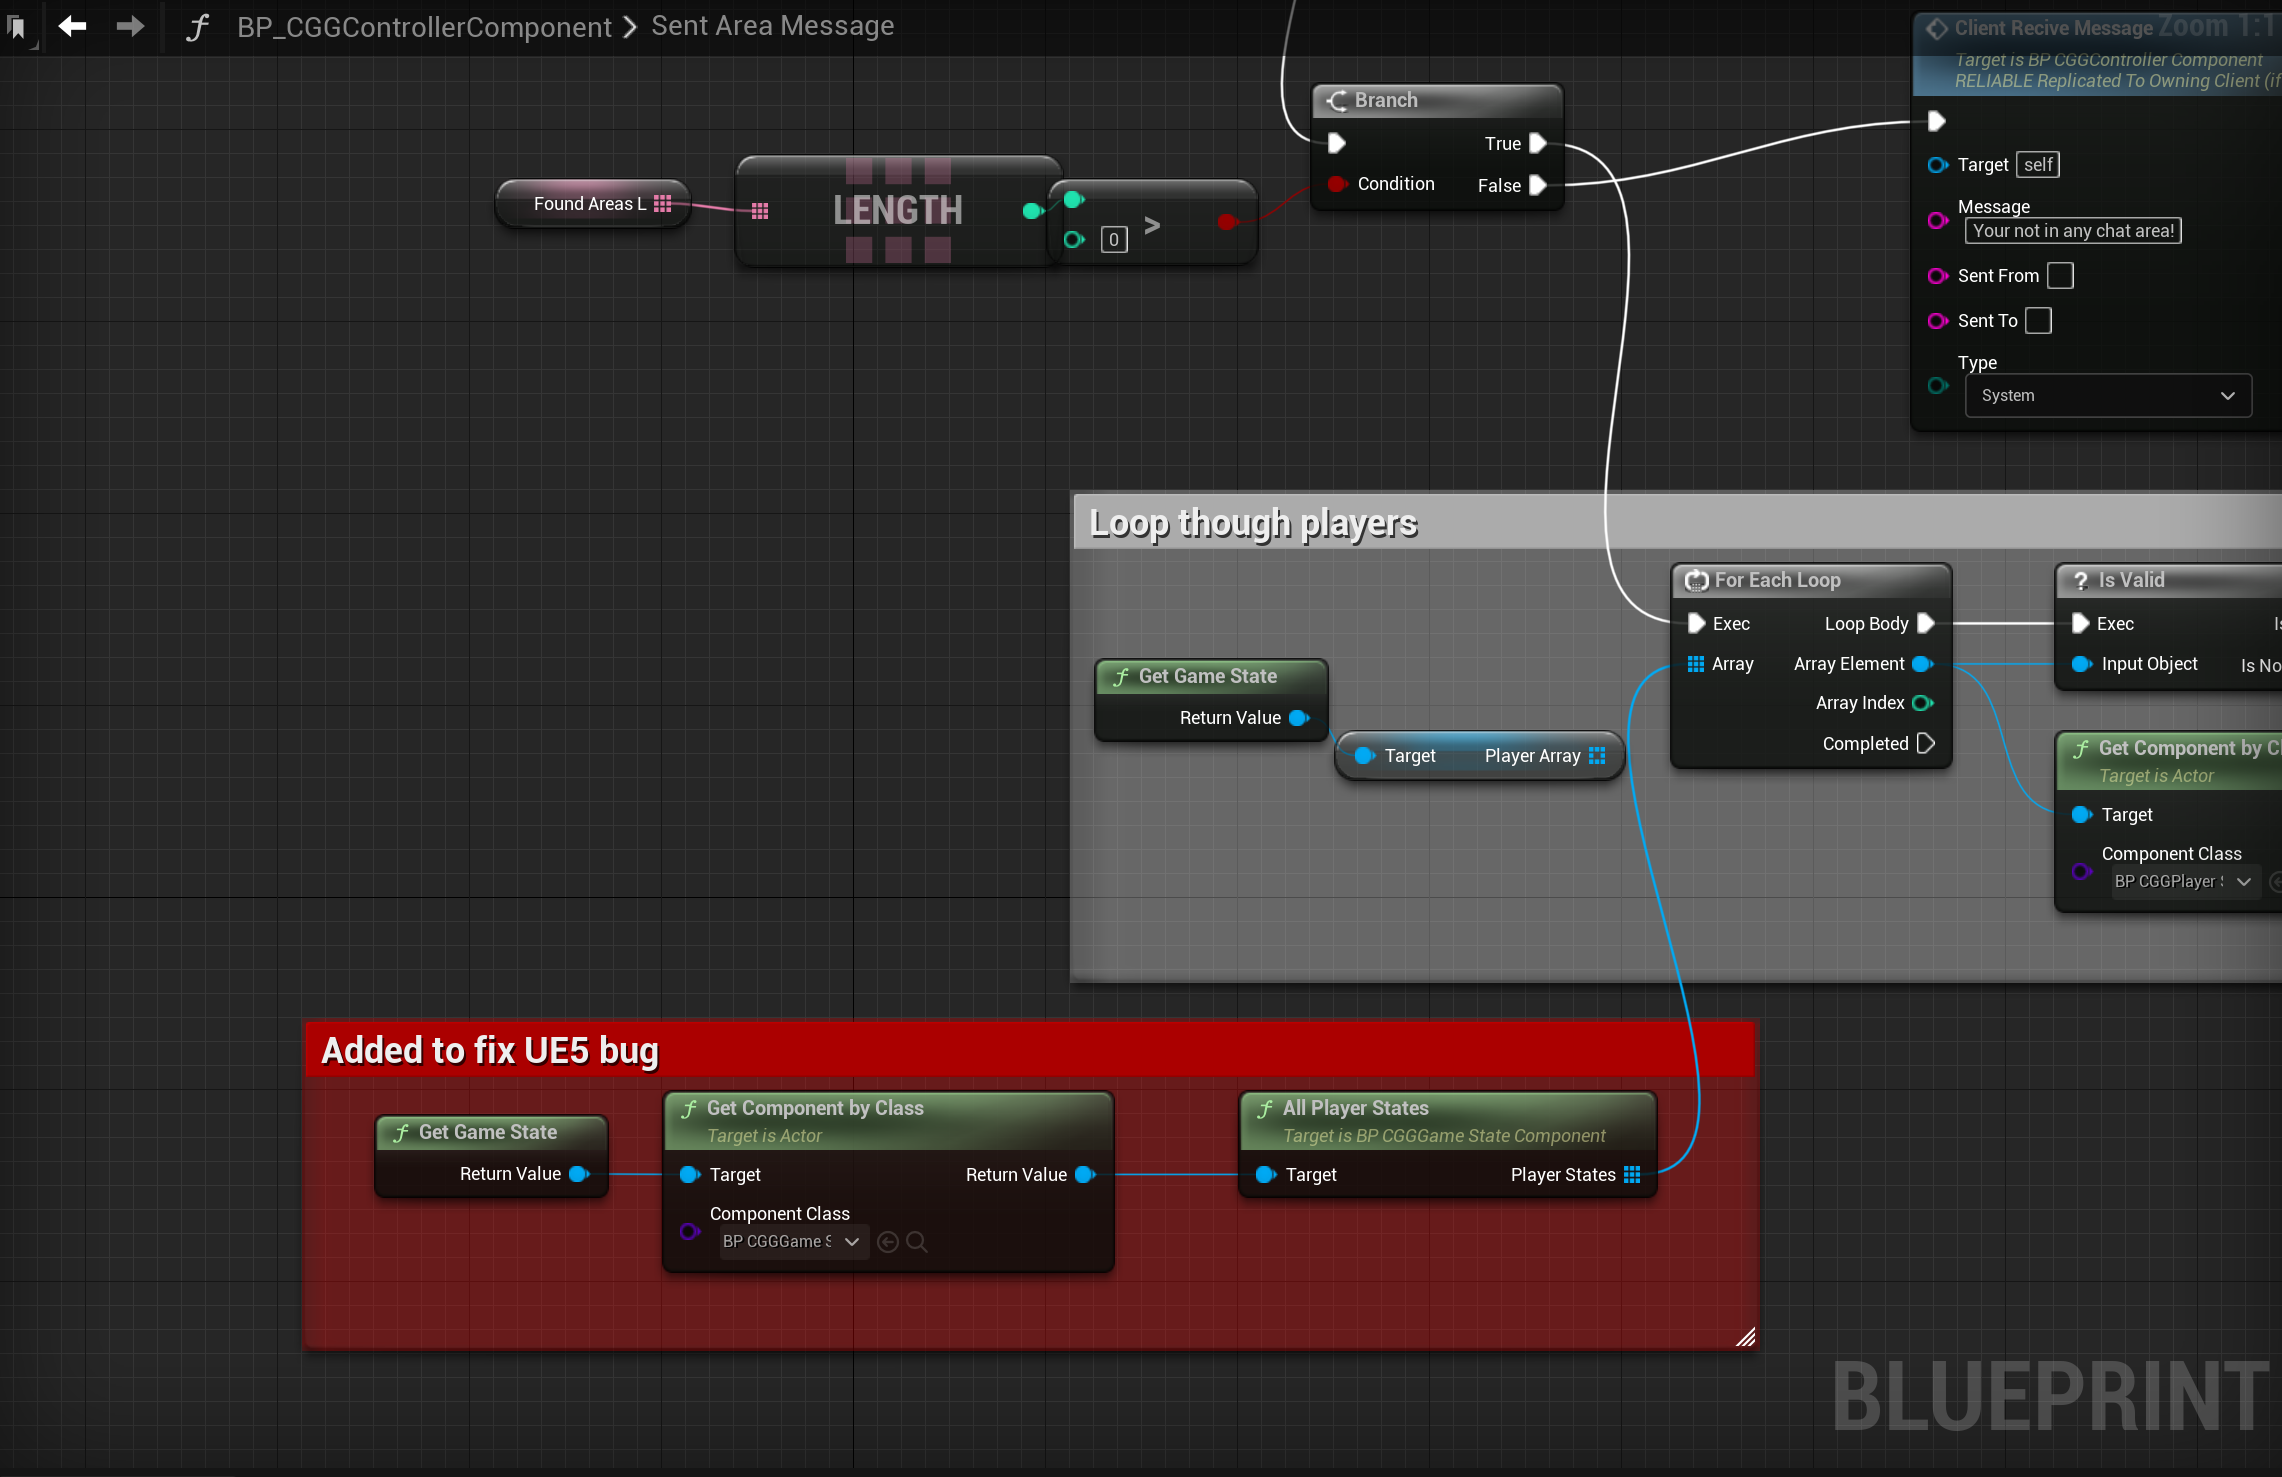Open the Type dropdown showing System
The height and width of the screenshot is (1477, 2282).
(x=2107, y=396)
